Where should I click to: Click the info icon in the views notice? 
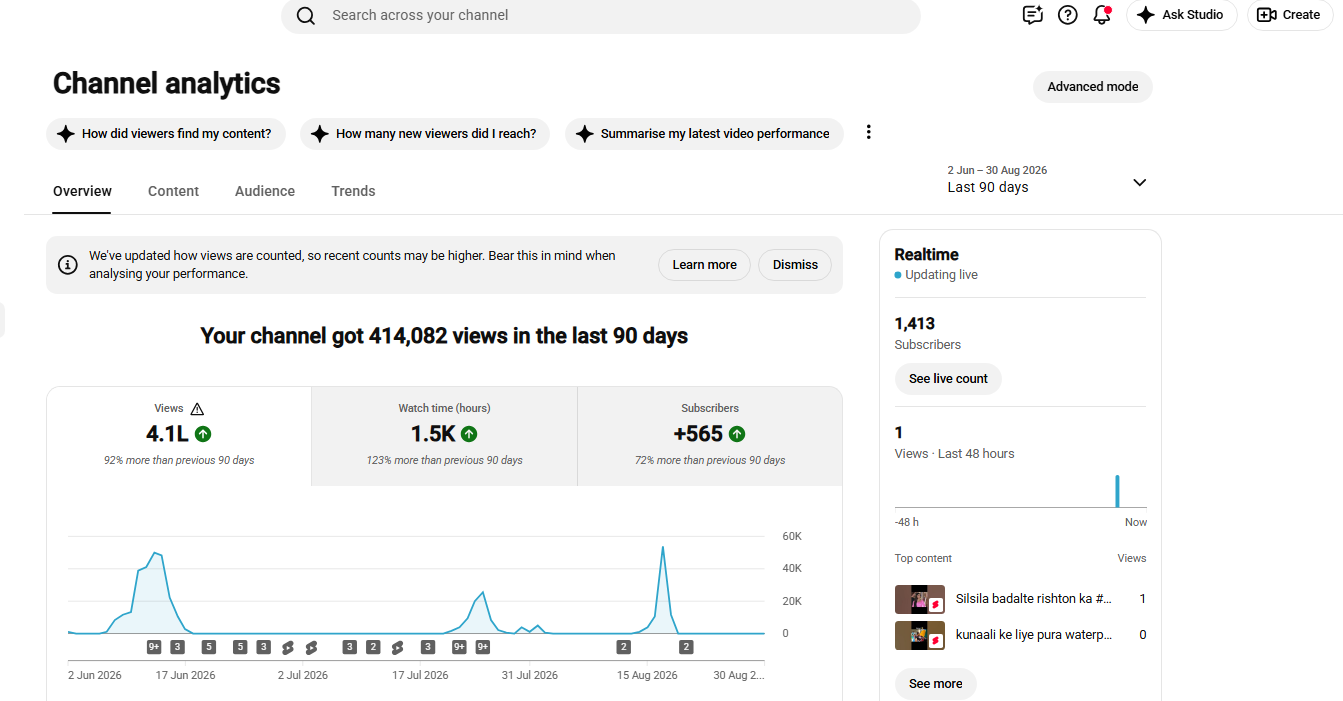pyautogui.click(x=68, y=265)
